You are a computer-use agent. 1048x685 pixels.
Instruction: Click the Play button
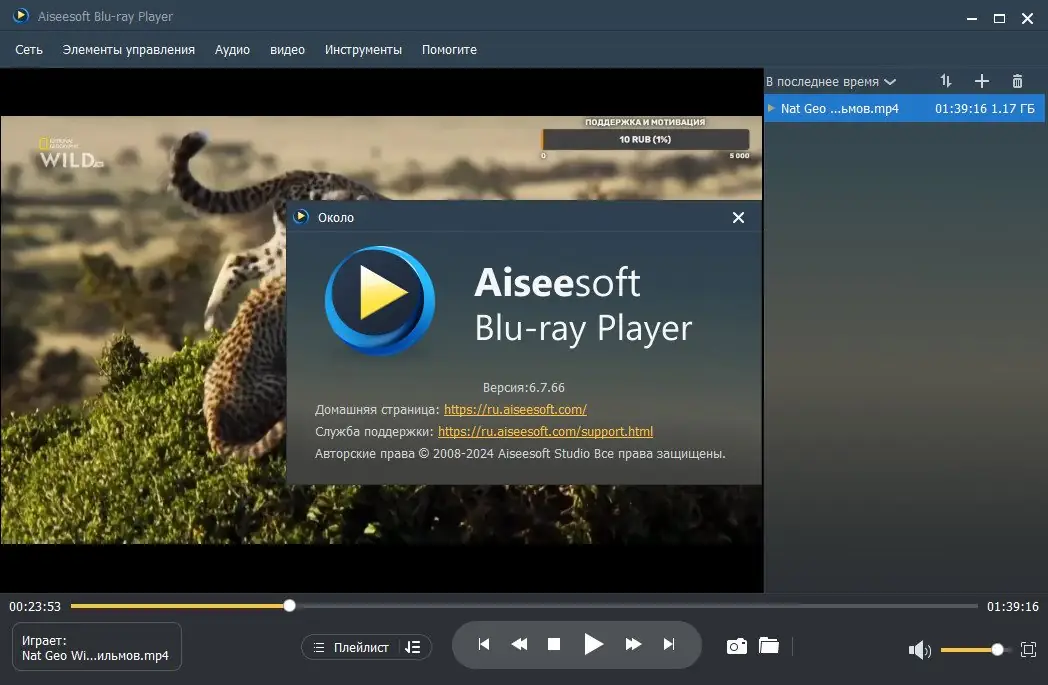point(593,644)
